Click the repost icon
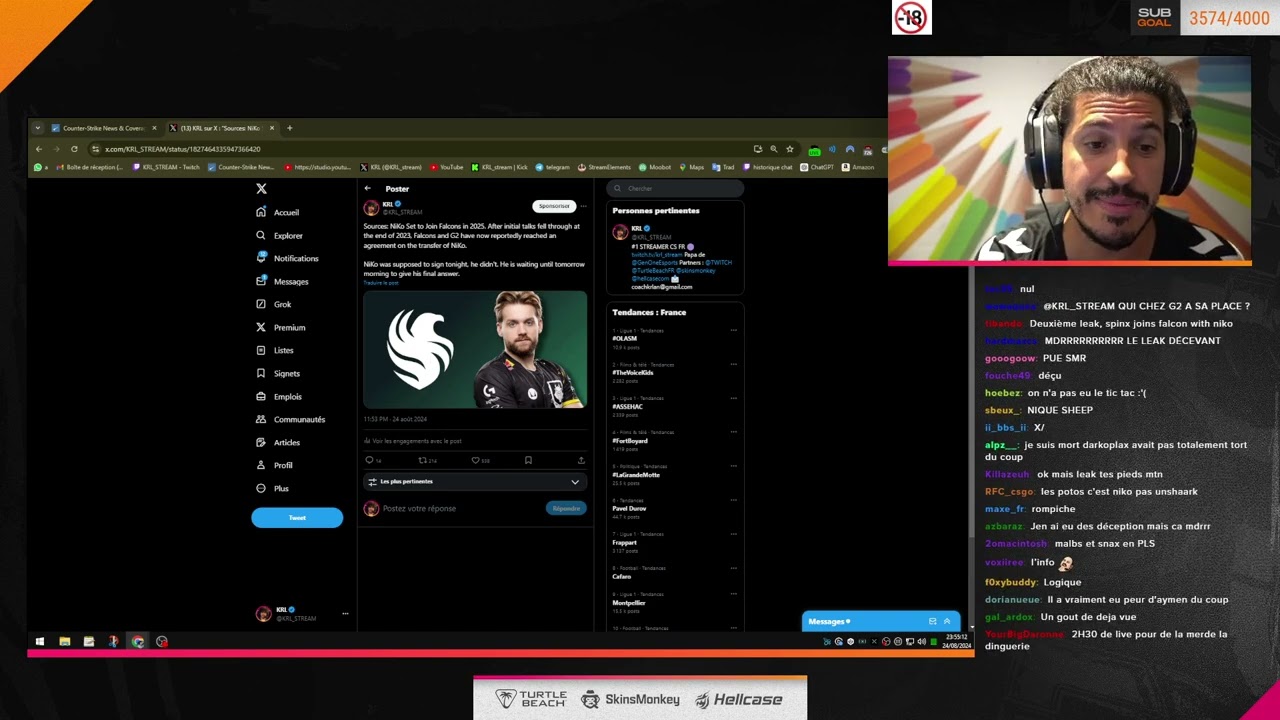Viewport: 1280px width, 720px height. point(422,460)
